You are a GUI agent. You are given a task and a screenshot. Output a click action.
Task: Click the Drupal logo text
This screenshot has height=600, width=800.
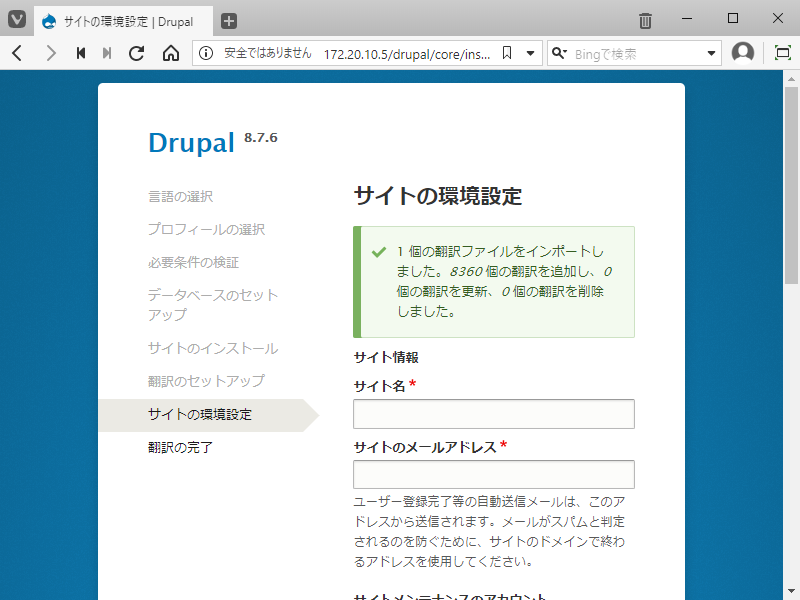coord(191,142)
